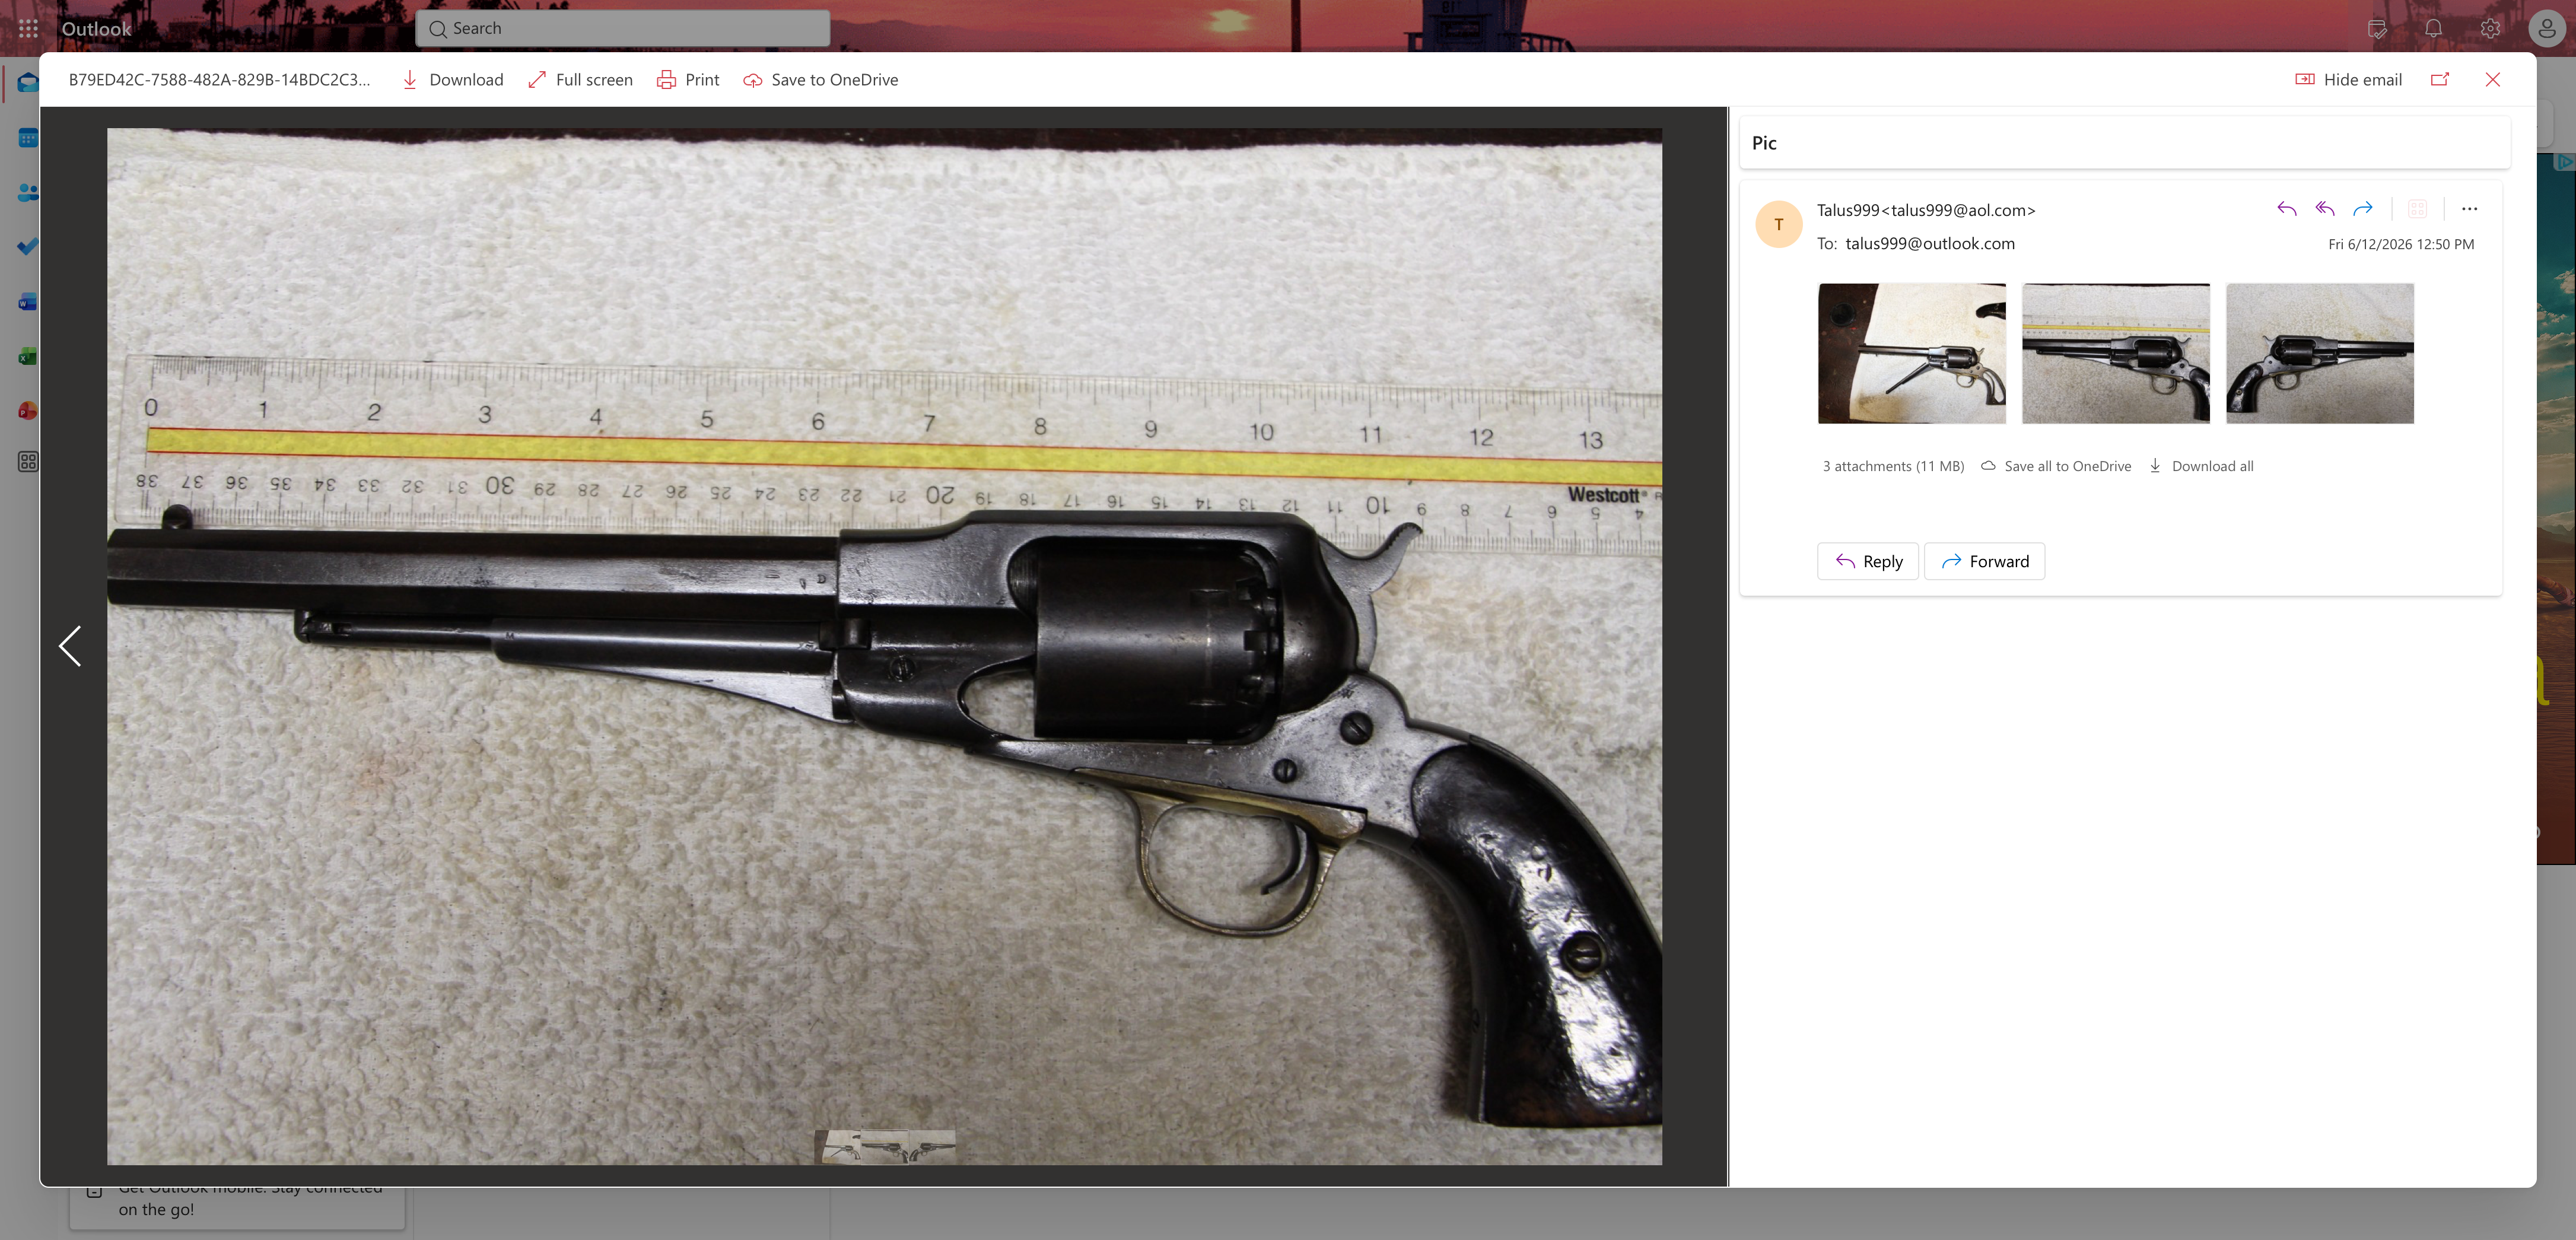The width and height of the screenshot is (2576, 1240).
Task: Switch the image to Full screen
Action: click(x=580, y=80)
